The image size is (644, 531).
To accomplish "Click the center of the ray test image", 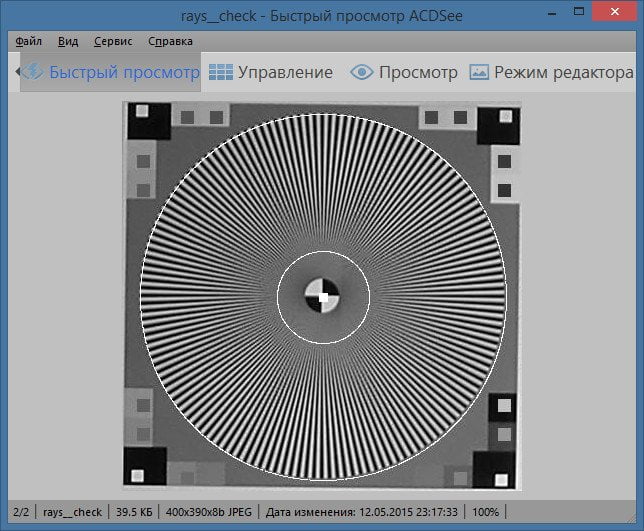I will [x=322, y=296].
